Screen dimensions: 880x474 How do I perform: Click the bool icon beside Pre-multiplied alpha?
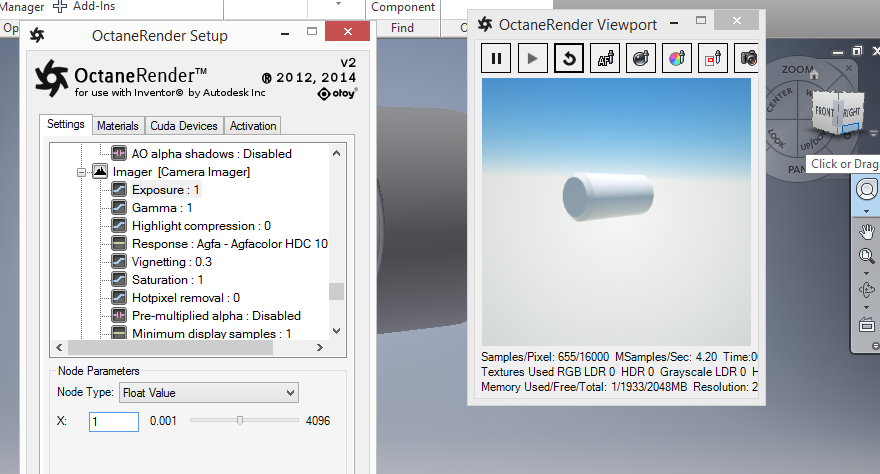tap(118, 315)
